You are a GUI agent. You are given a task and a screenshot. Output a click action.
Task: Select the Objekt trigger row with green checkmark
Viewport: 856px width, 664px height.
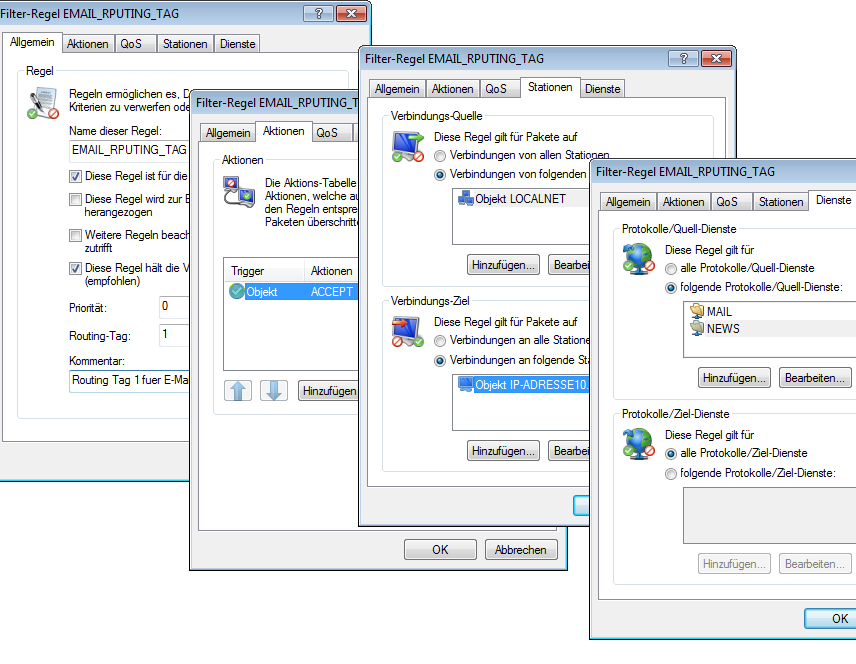coord(264,292)
